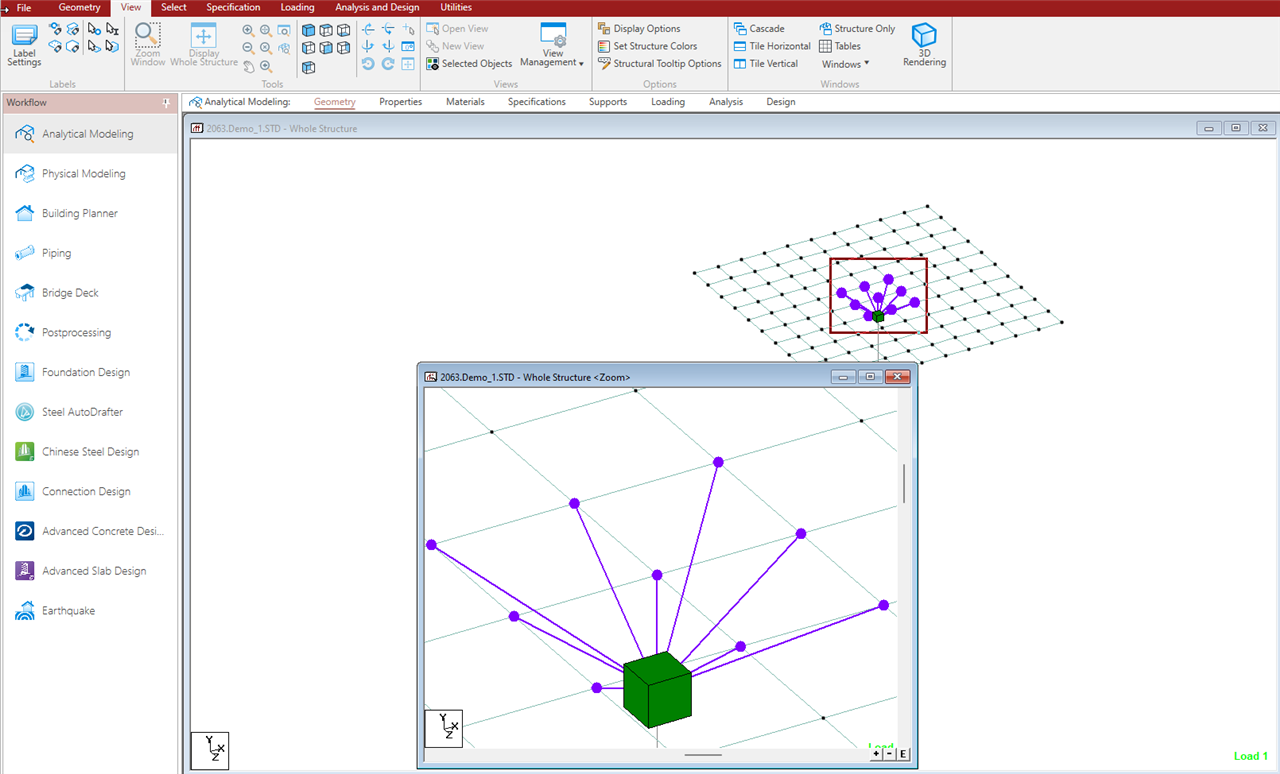This screenshot has width=1280, height=774.
Task: Tile windows horizontally
Action: click(772, 46)
